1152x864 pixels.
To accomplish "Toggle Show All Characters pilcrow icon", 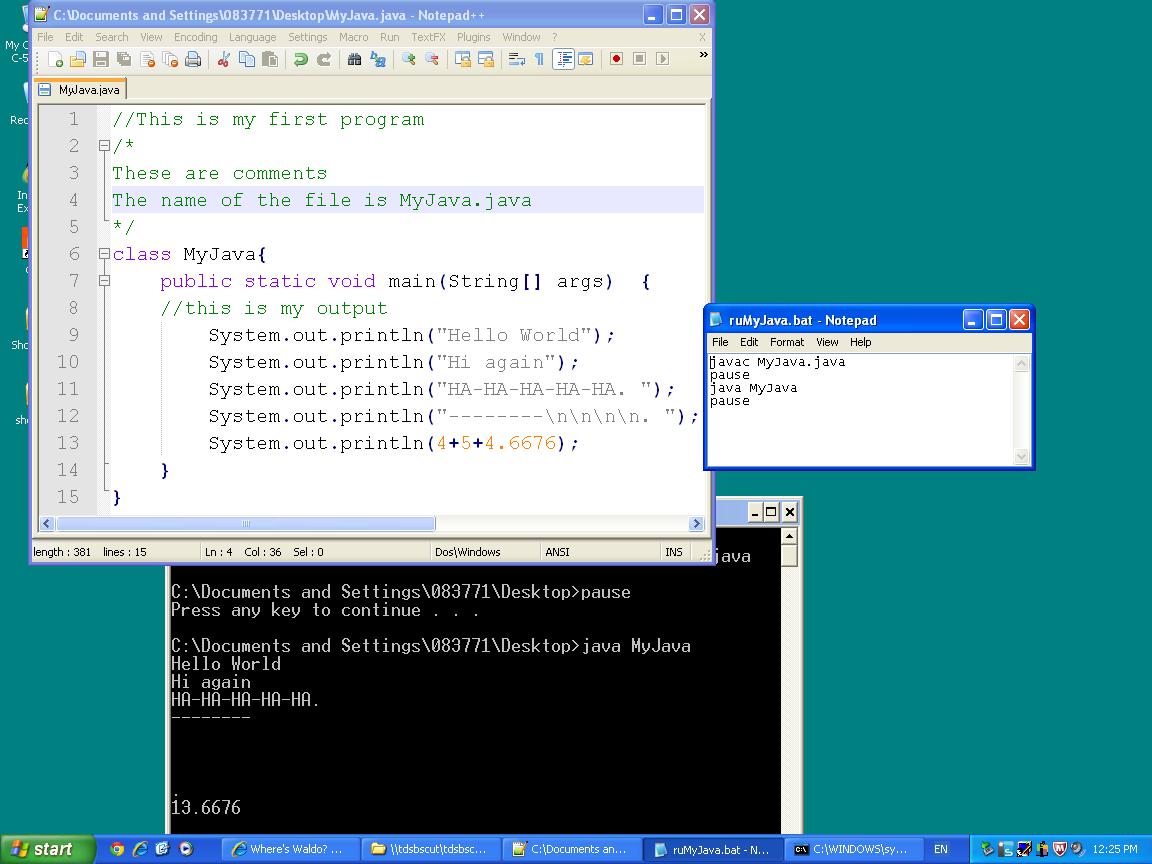I will tap(539, 60).
